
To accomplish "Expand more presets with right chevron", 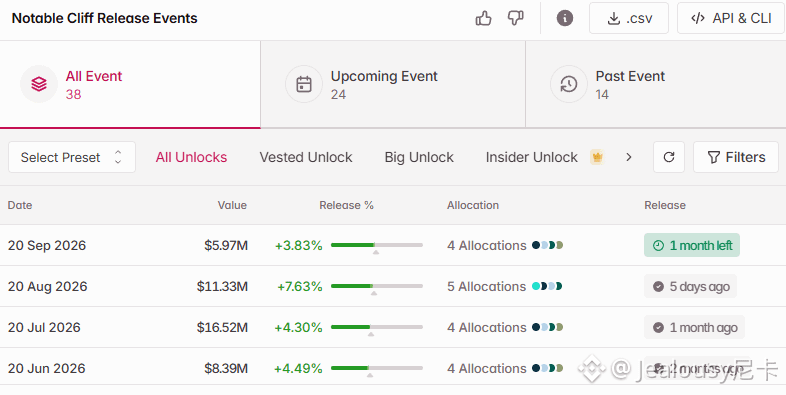I will coord(629,157).
